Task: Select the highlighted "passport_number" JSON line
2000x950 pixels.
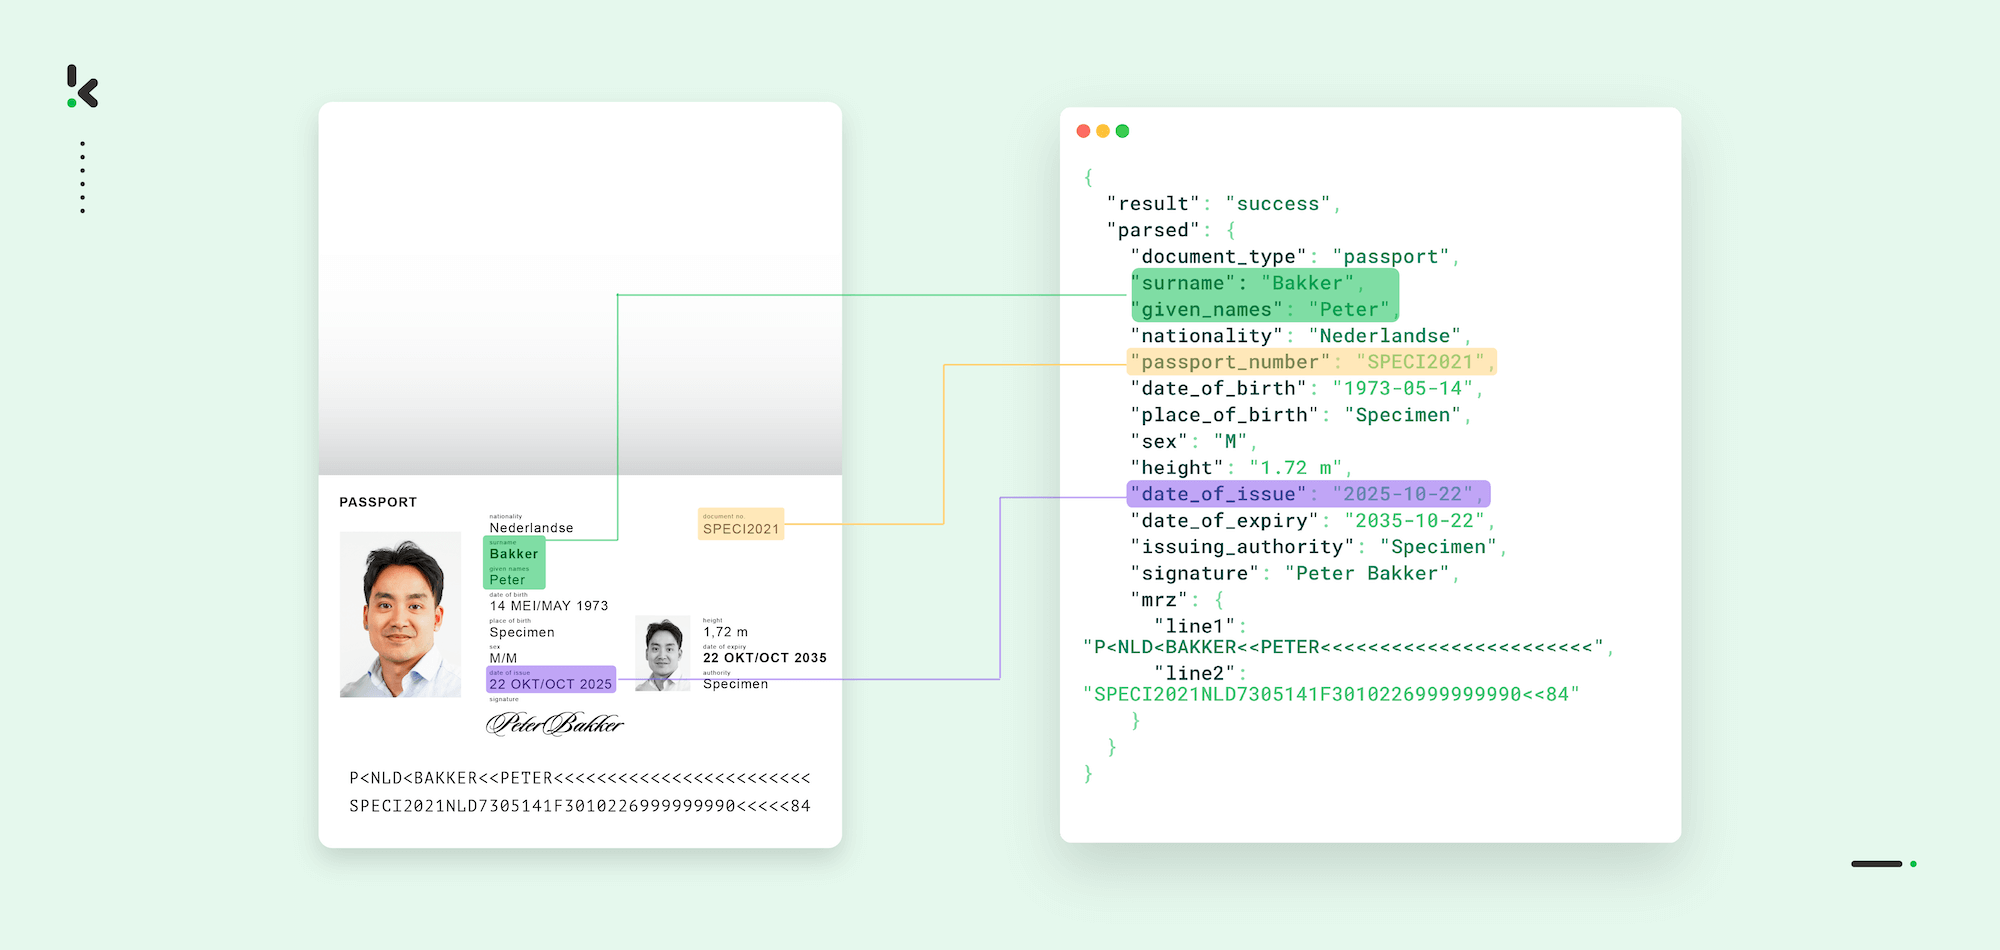Action: [x=1310, y=362]
